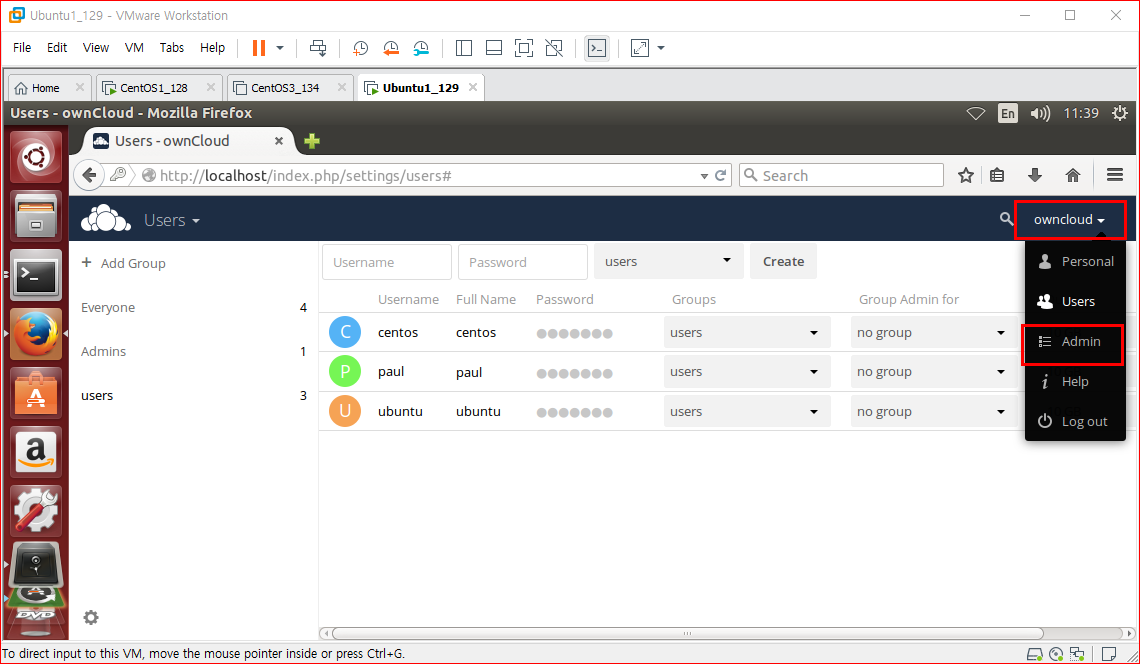Click the Firefox Search box
The image size is (1140, 664).
(842, 175)
